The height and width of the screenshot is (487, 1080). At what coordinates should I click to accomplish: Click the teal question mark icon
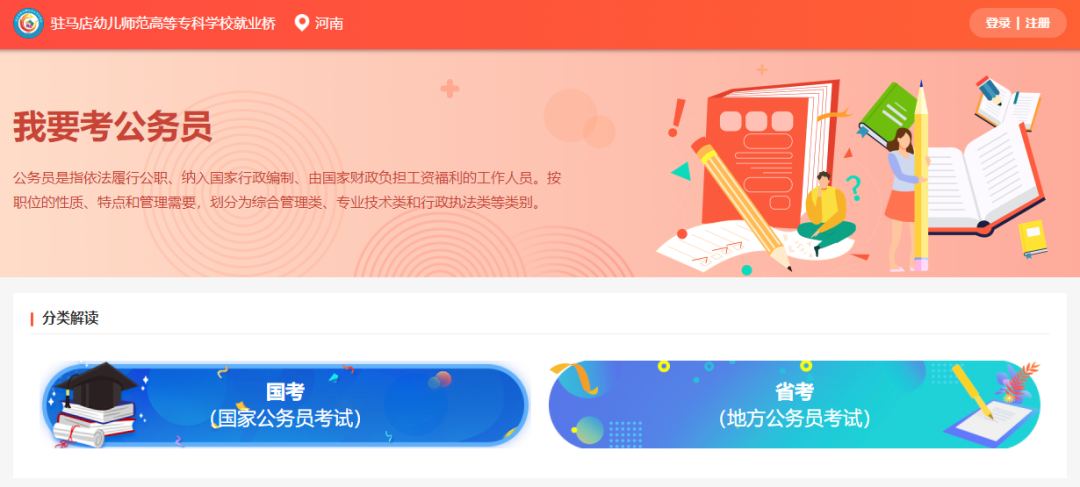(853, 187)
